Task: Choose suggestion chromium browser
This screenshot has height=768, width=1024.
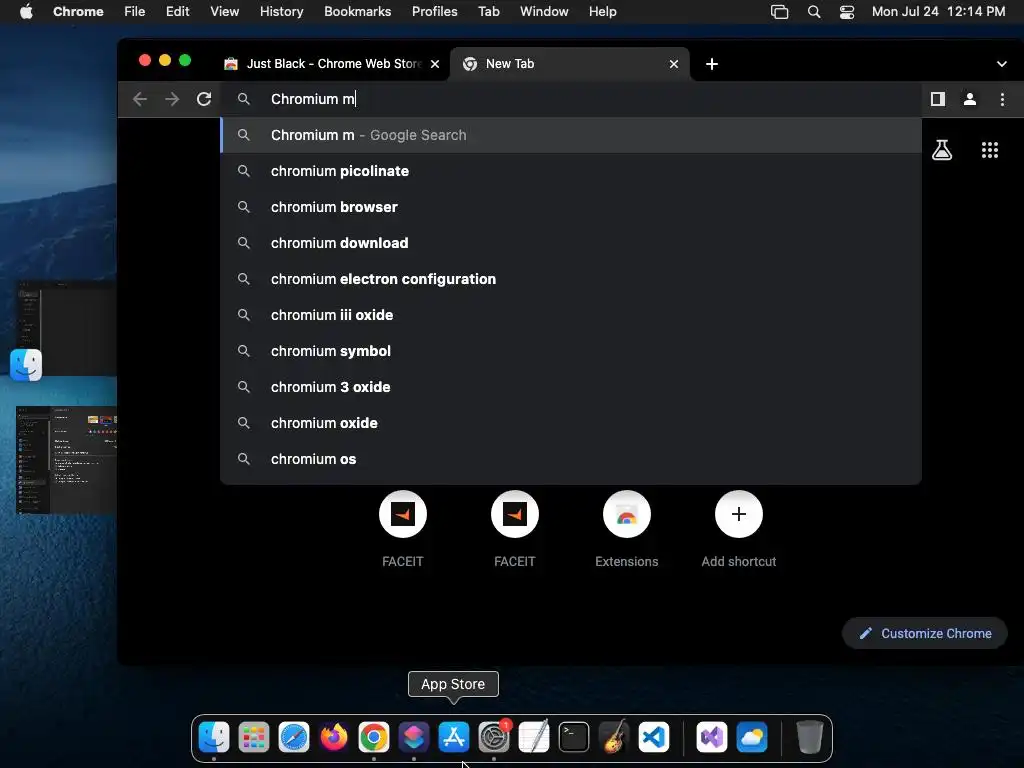Action: coord(571,207)
